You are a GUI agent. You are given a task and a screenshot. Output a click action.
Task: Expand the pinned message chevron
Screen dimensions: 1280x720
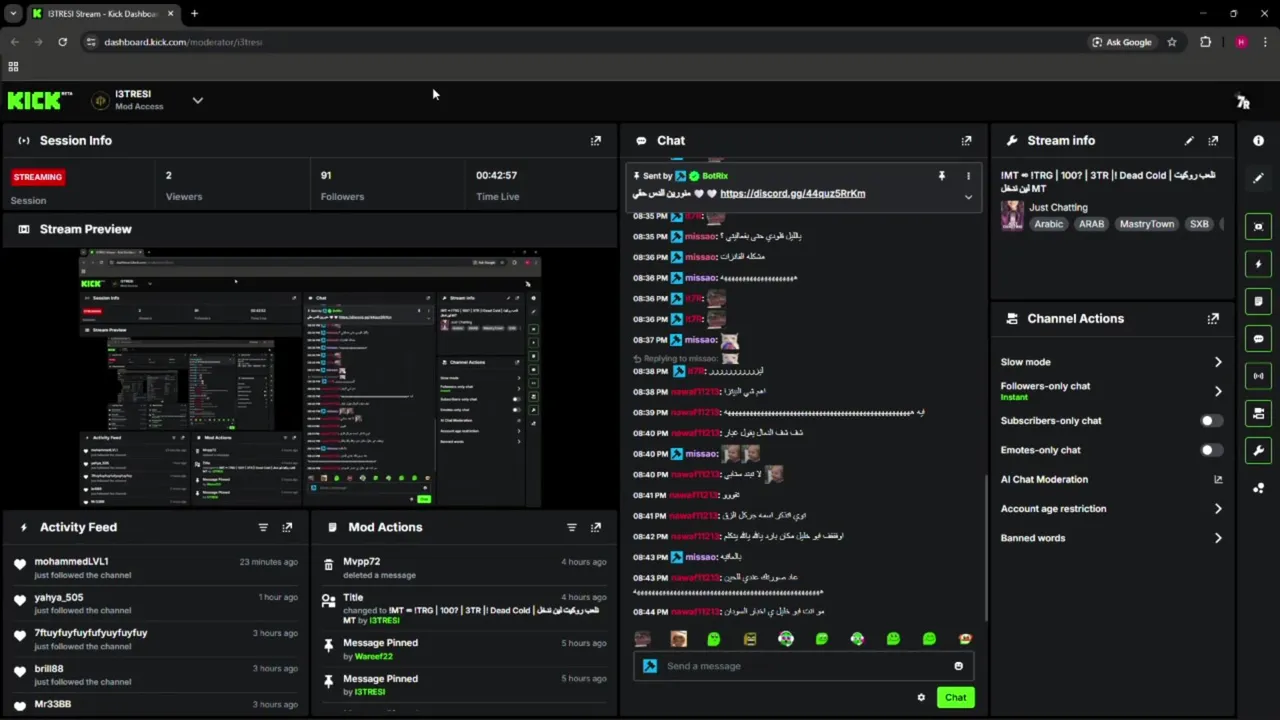click(968, 197)
